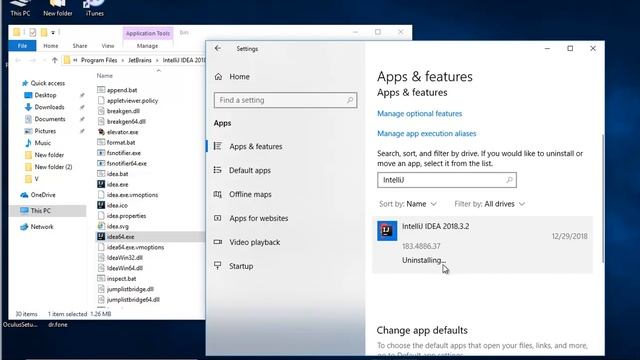Click Application Tools contextual tab in Explorer
Screen dimensions: 640x360
tap(148, 33)
